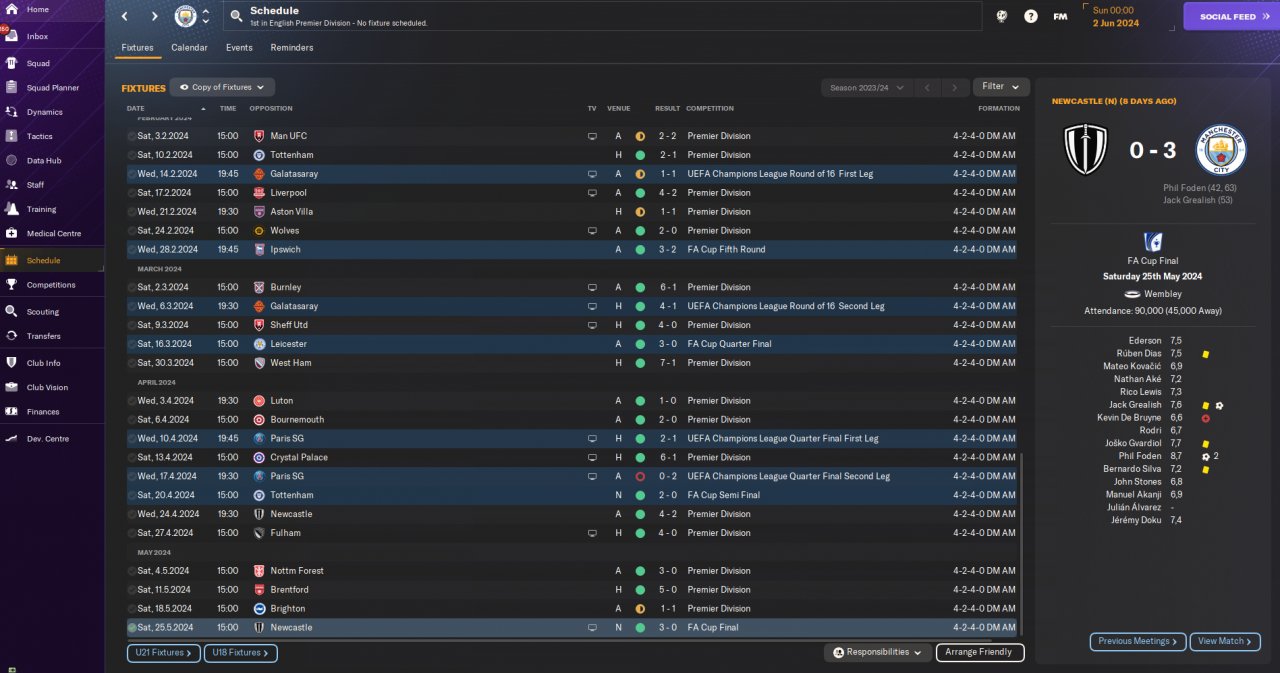Go to the previous season arrow
The image size is (1280, 673).
coord(927,88)
